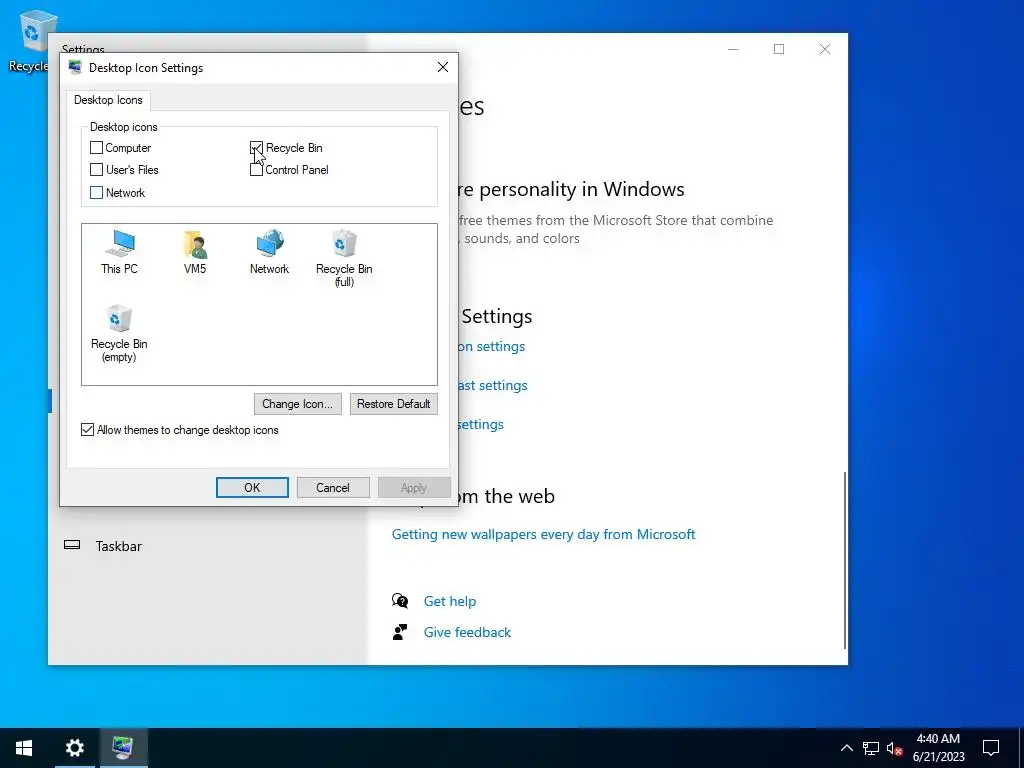Click the Restore Default button
The image size is (1024, 768).
(x=394, y=404)
